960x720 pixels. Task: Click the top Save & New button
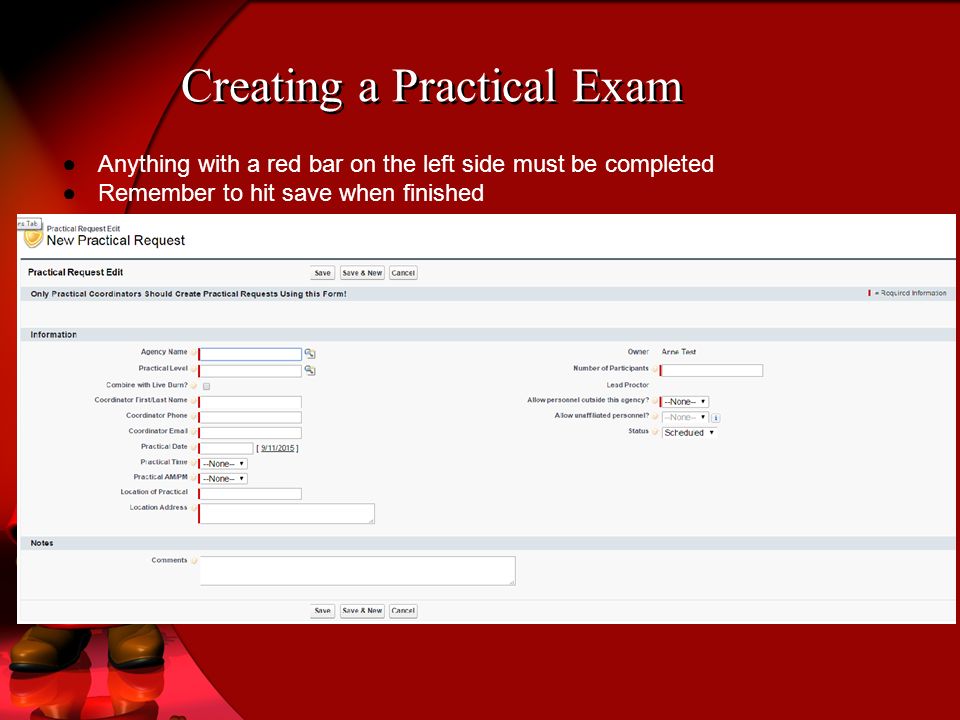pos(362,273)
